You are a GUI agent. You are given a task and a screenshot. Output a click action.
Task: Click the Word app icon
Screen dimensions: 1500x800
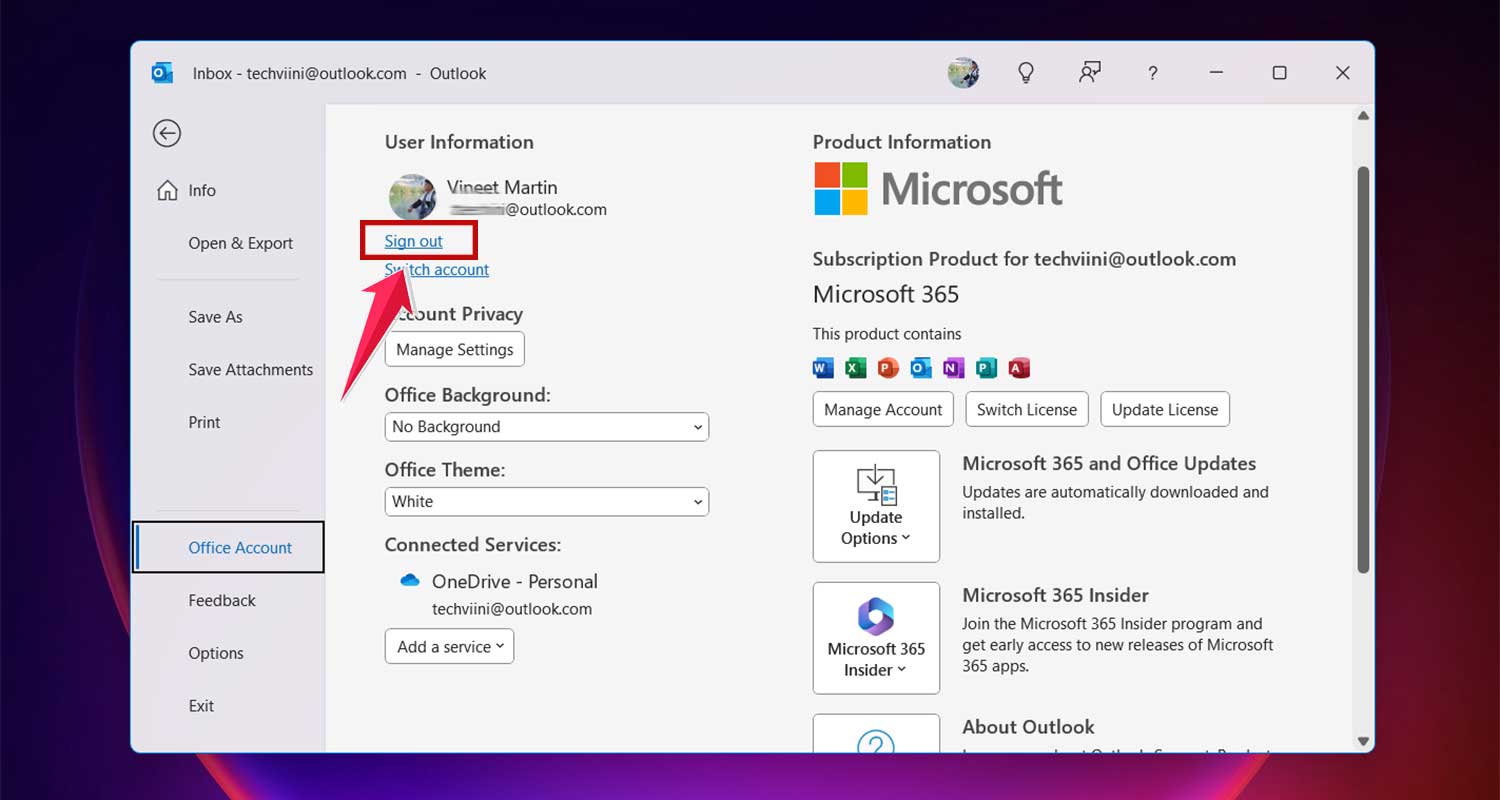pos(822,367)
